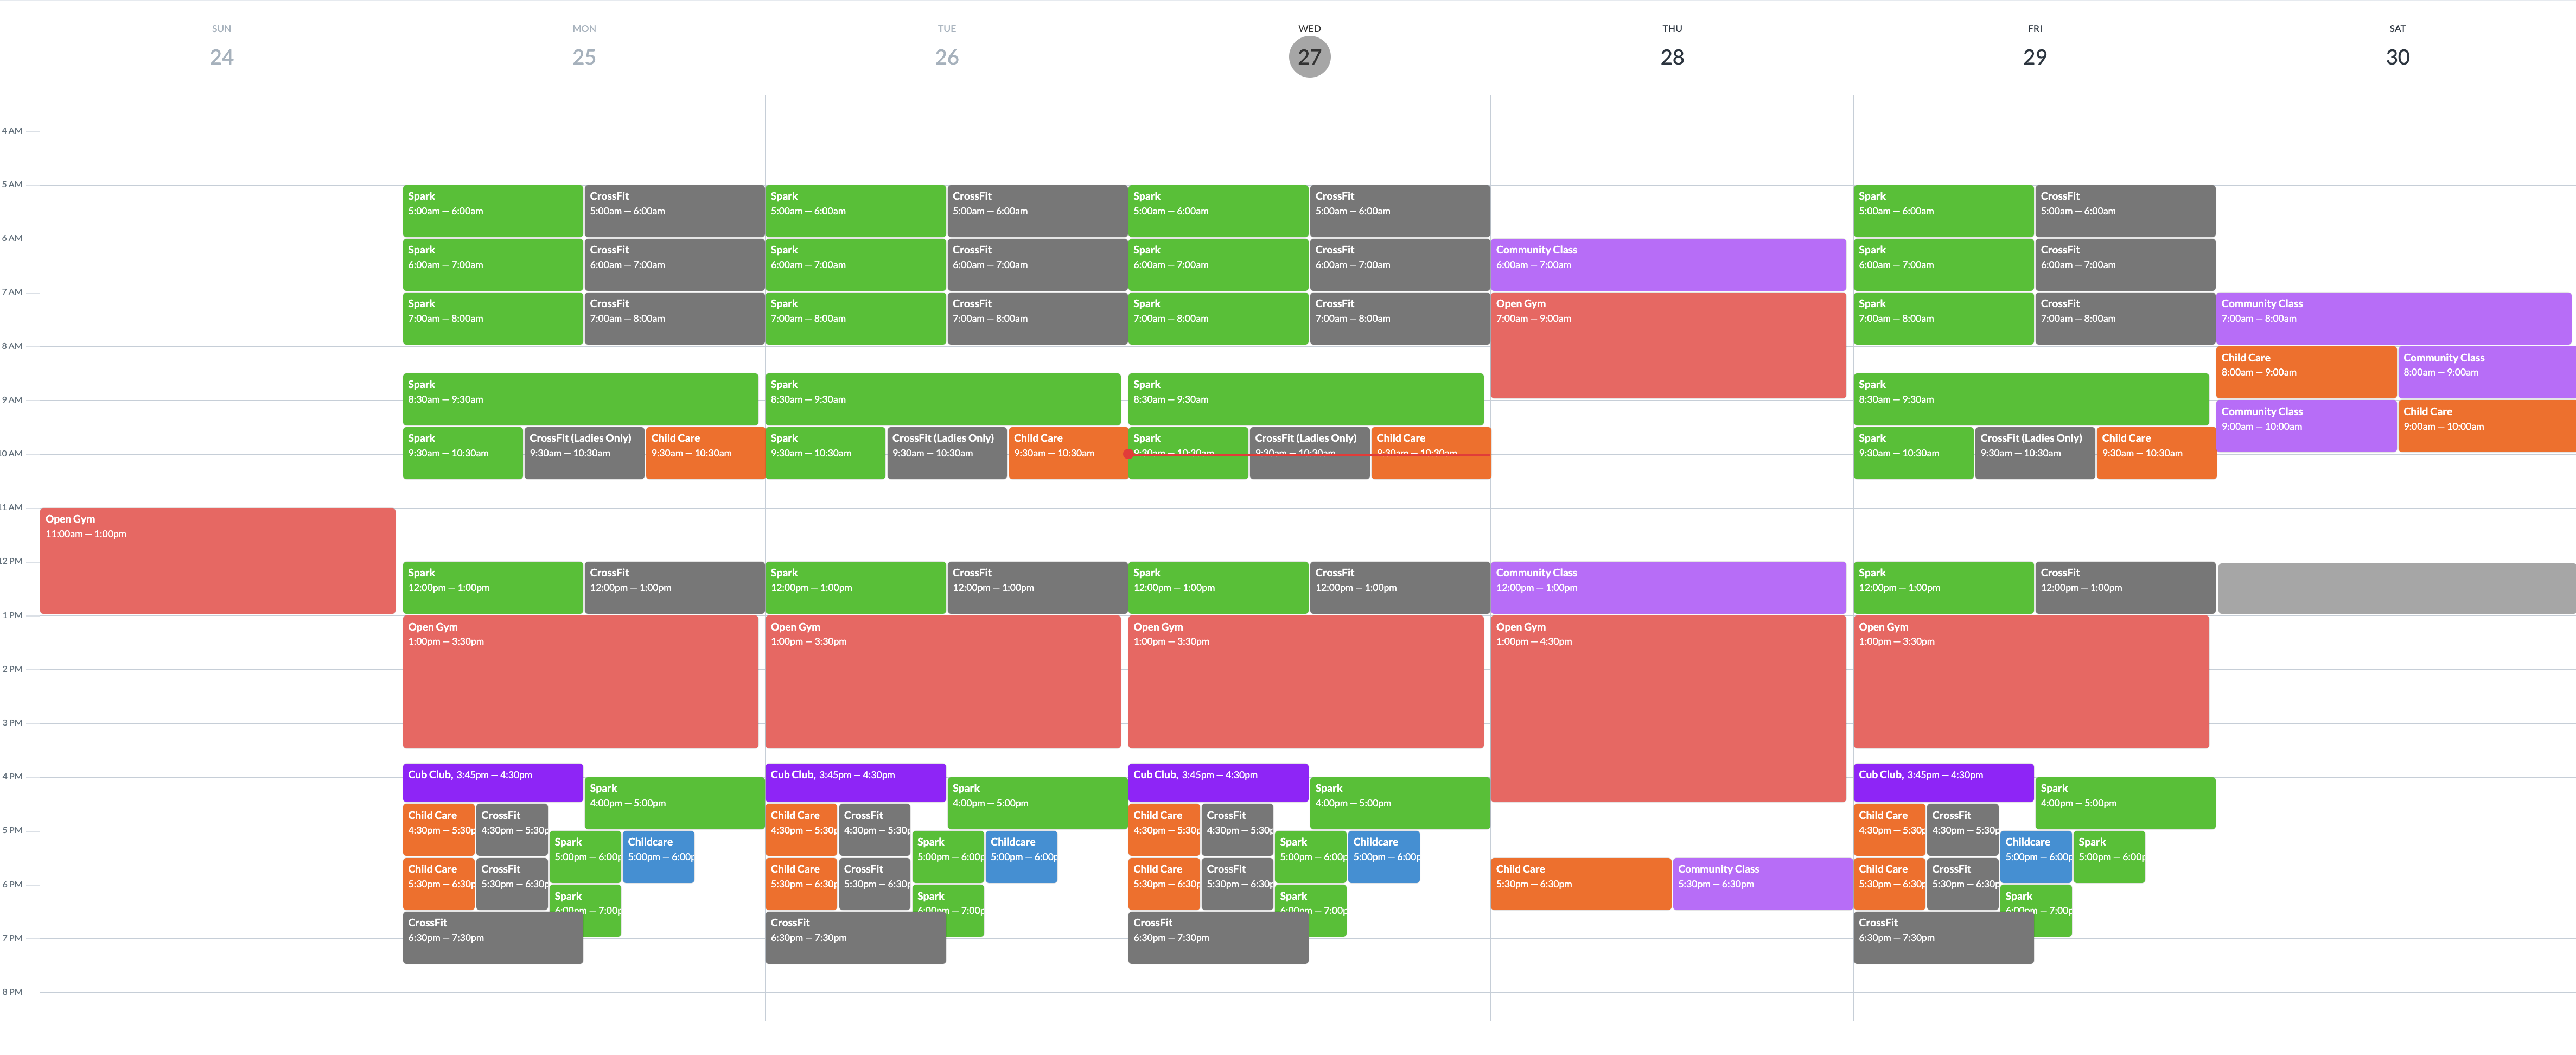This screenshot has height=1055, width=2576.
Task: Open Friday Spark 4:00pm – 5:00pm event
Action: 2125,803
